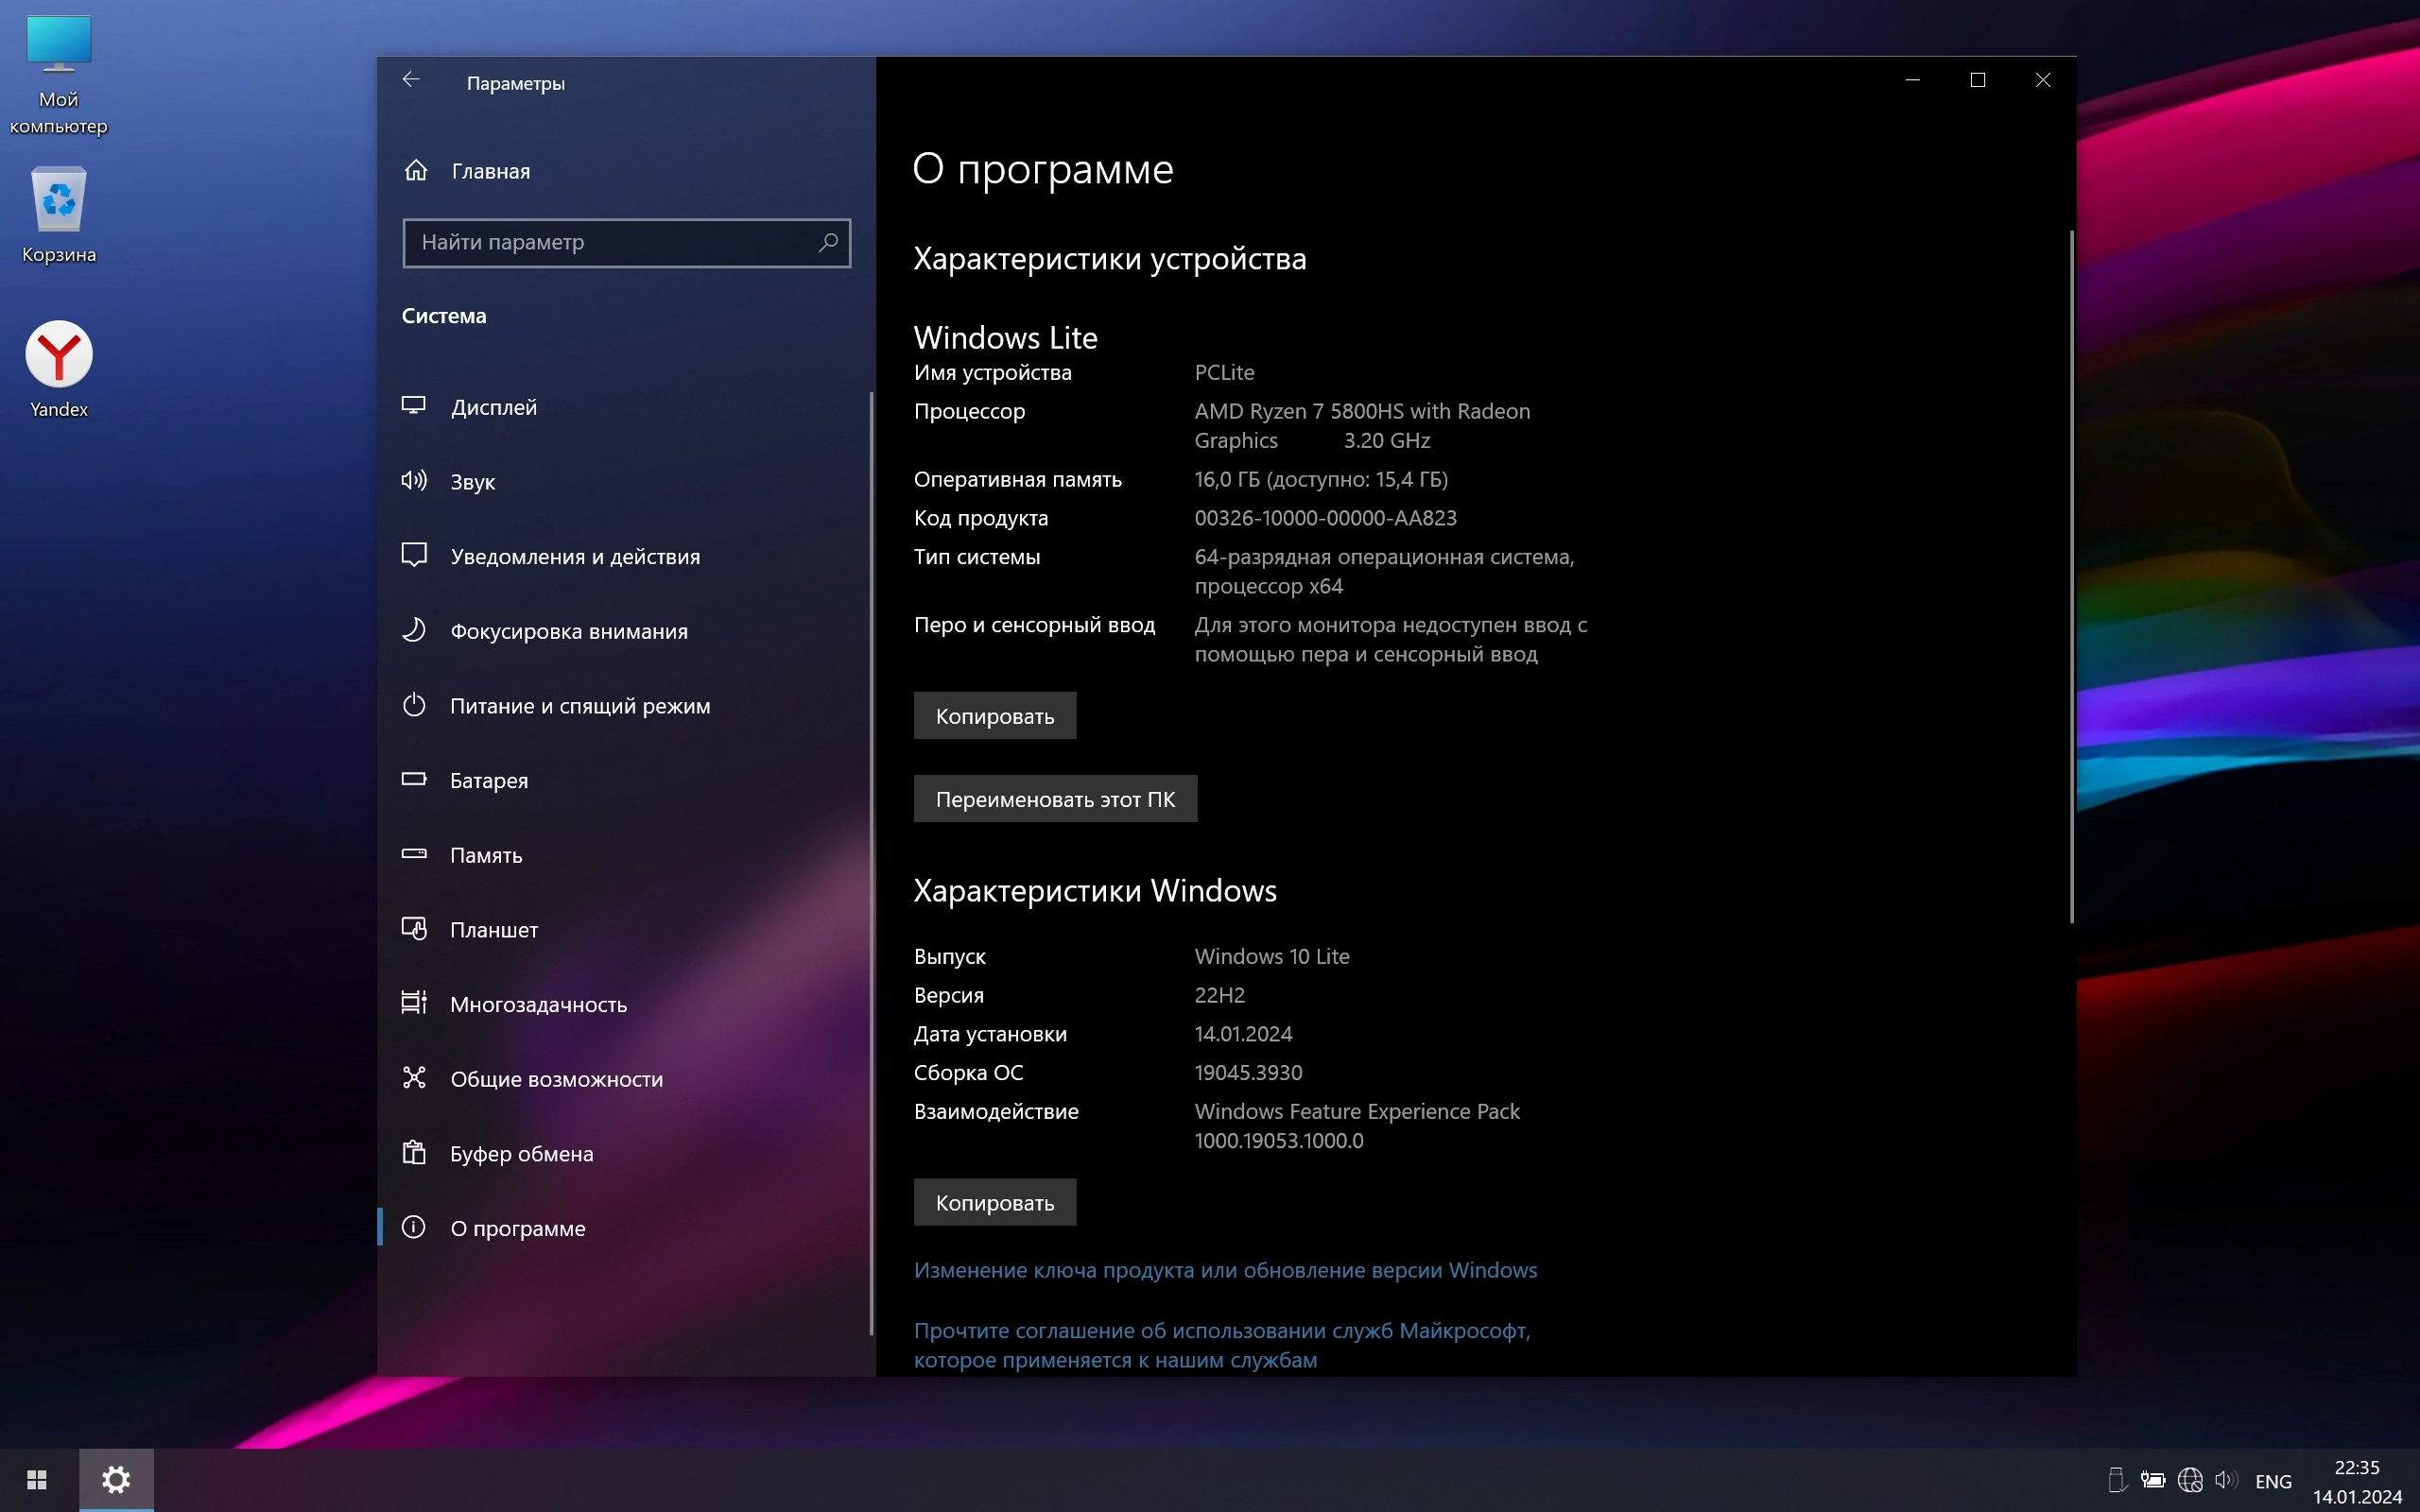Click the back arrow in Settings header

pos(411,80)
